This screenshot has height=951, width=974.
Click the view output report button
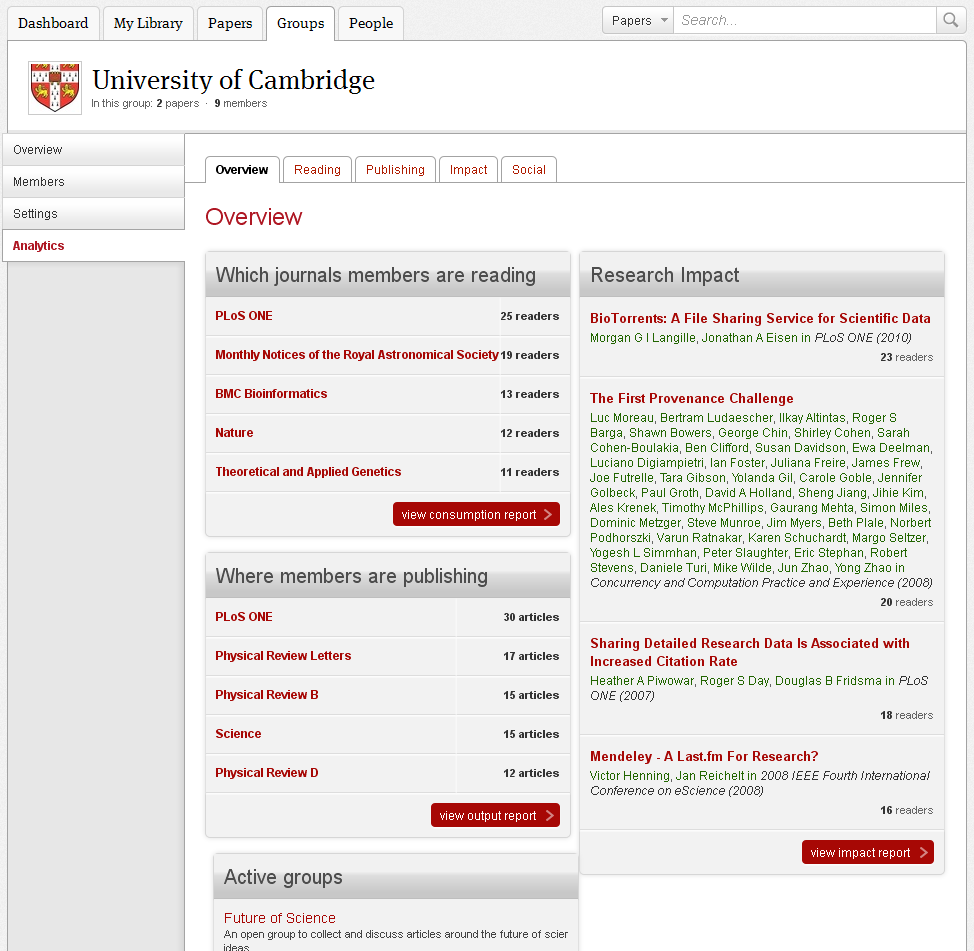pos(496,816)
